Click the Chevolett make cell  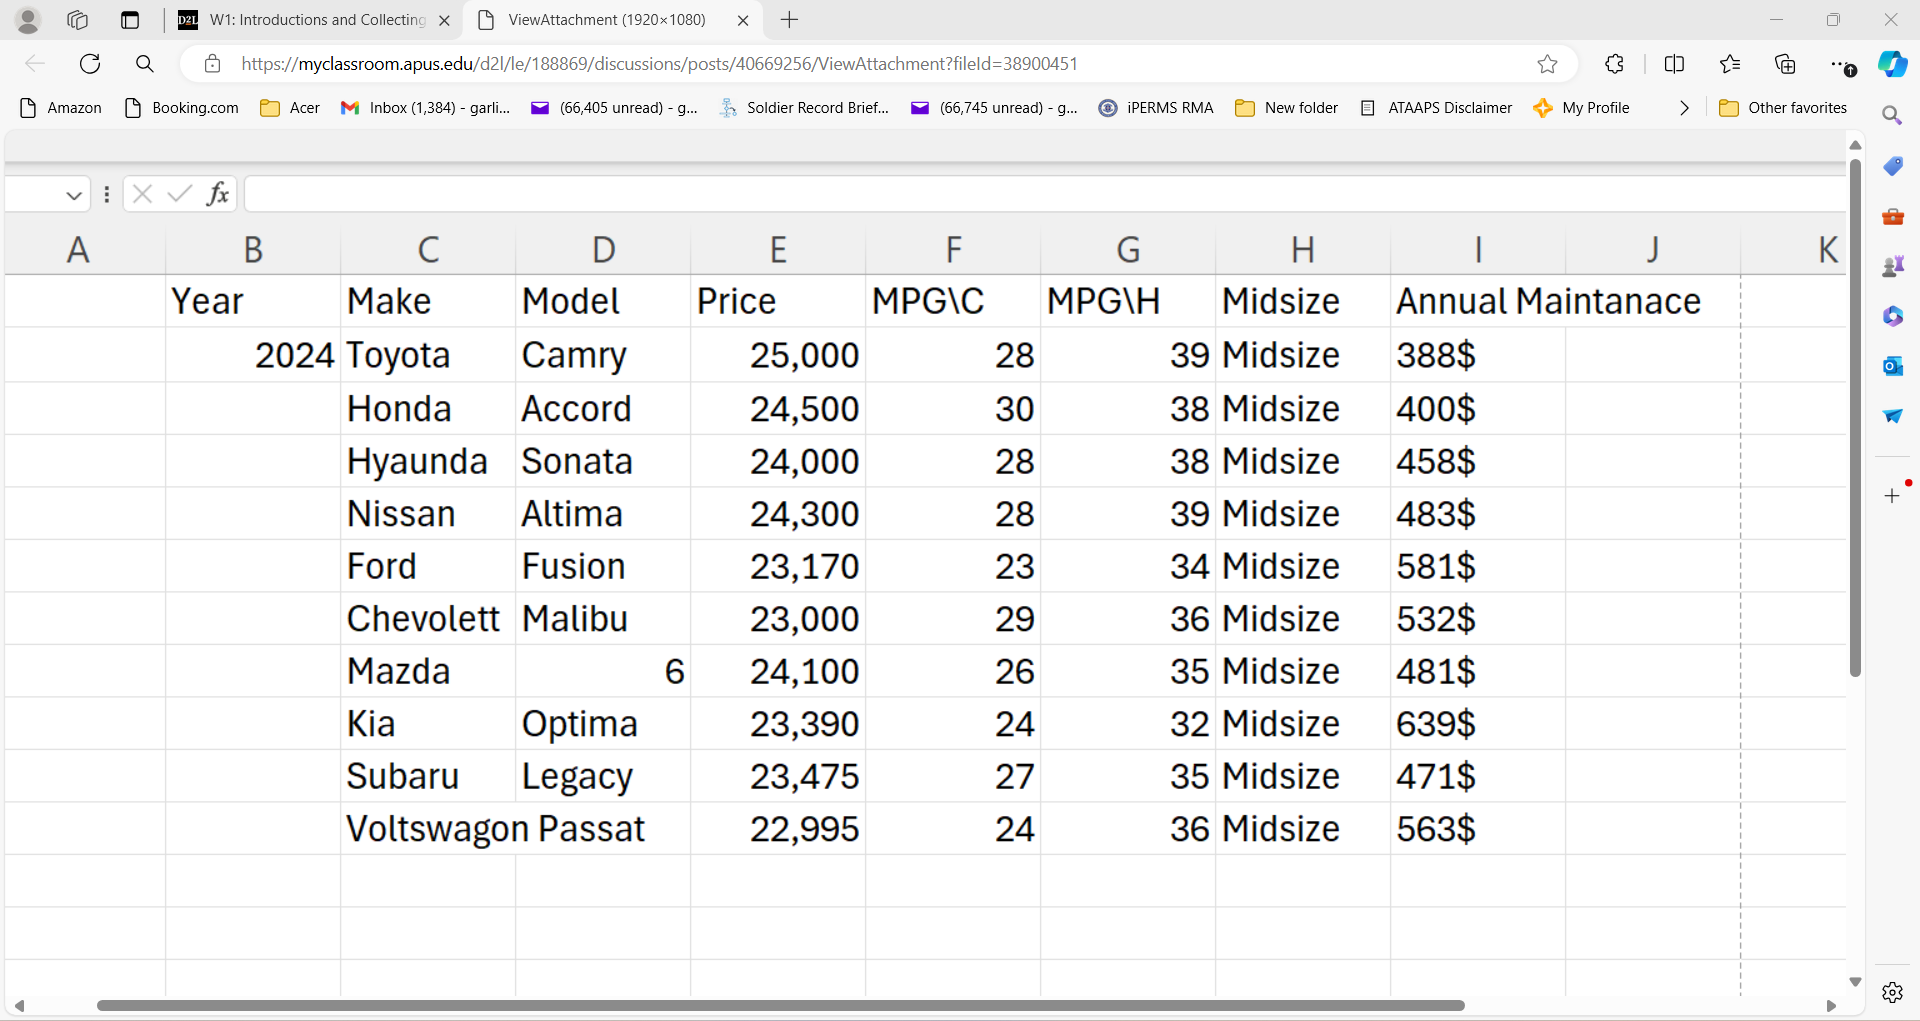(428, 618)
